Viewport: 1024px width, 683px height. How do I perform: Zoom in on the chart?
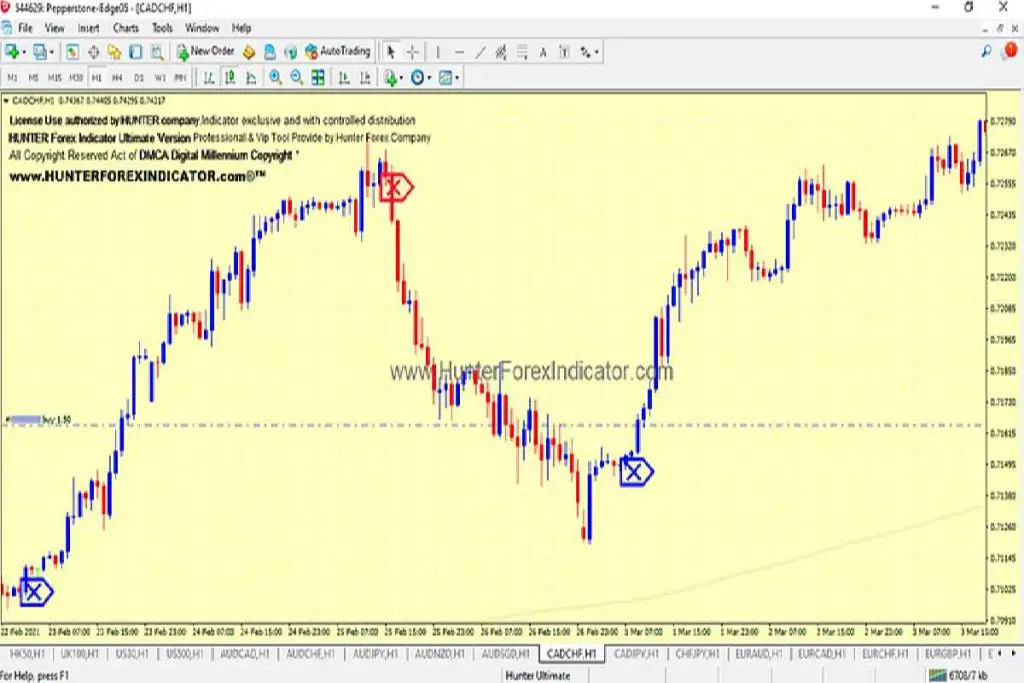coord(276,78)
